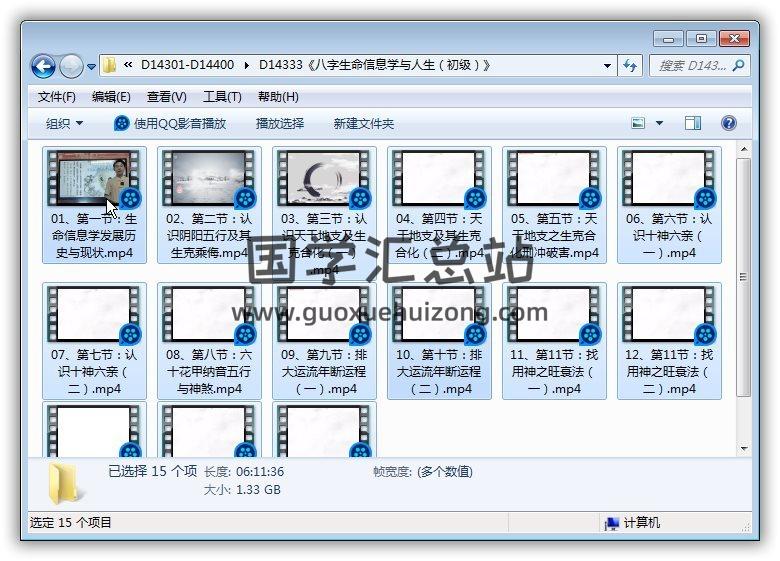Click the Forward navigation arrow button
Screen dimensions: 780x561
pyautogui.click(x=71, y=66)
